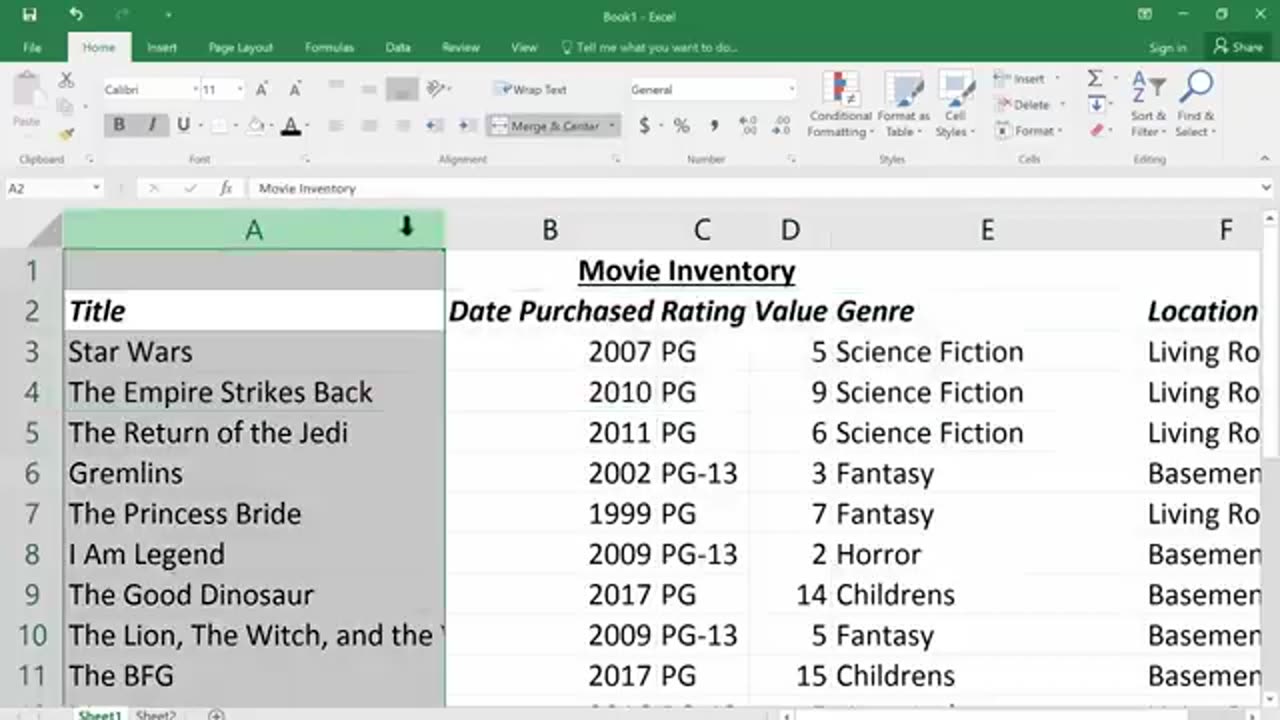The image size is (1280, 720).
Task: Click the Share button
Action: point(1237,47)
